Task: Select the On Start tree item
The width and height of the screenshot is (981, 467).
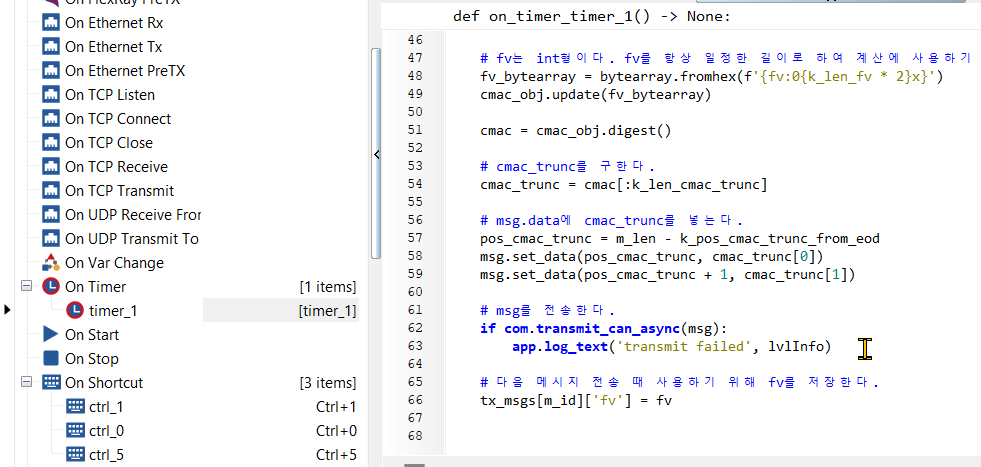Action: tap(92, 335)
